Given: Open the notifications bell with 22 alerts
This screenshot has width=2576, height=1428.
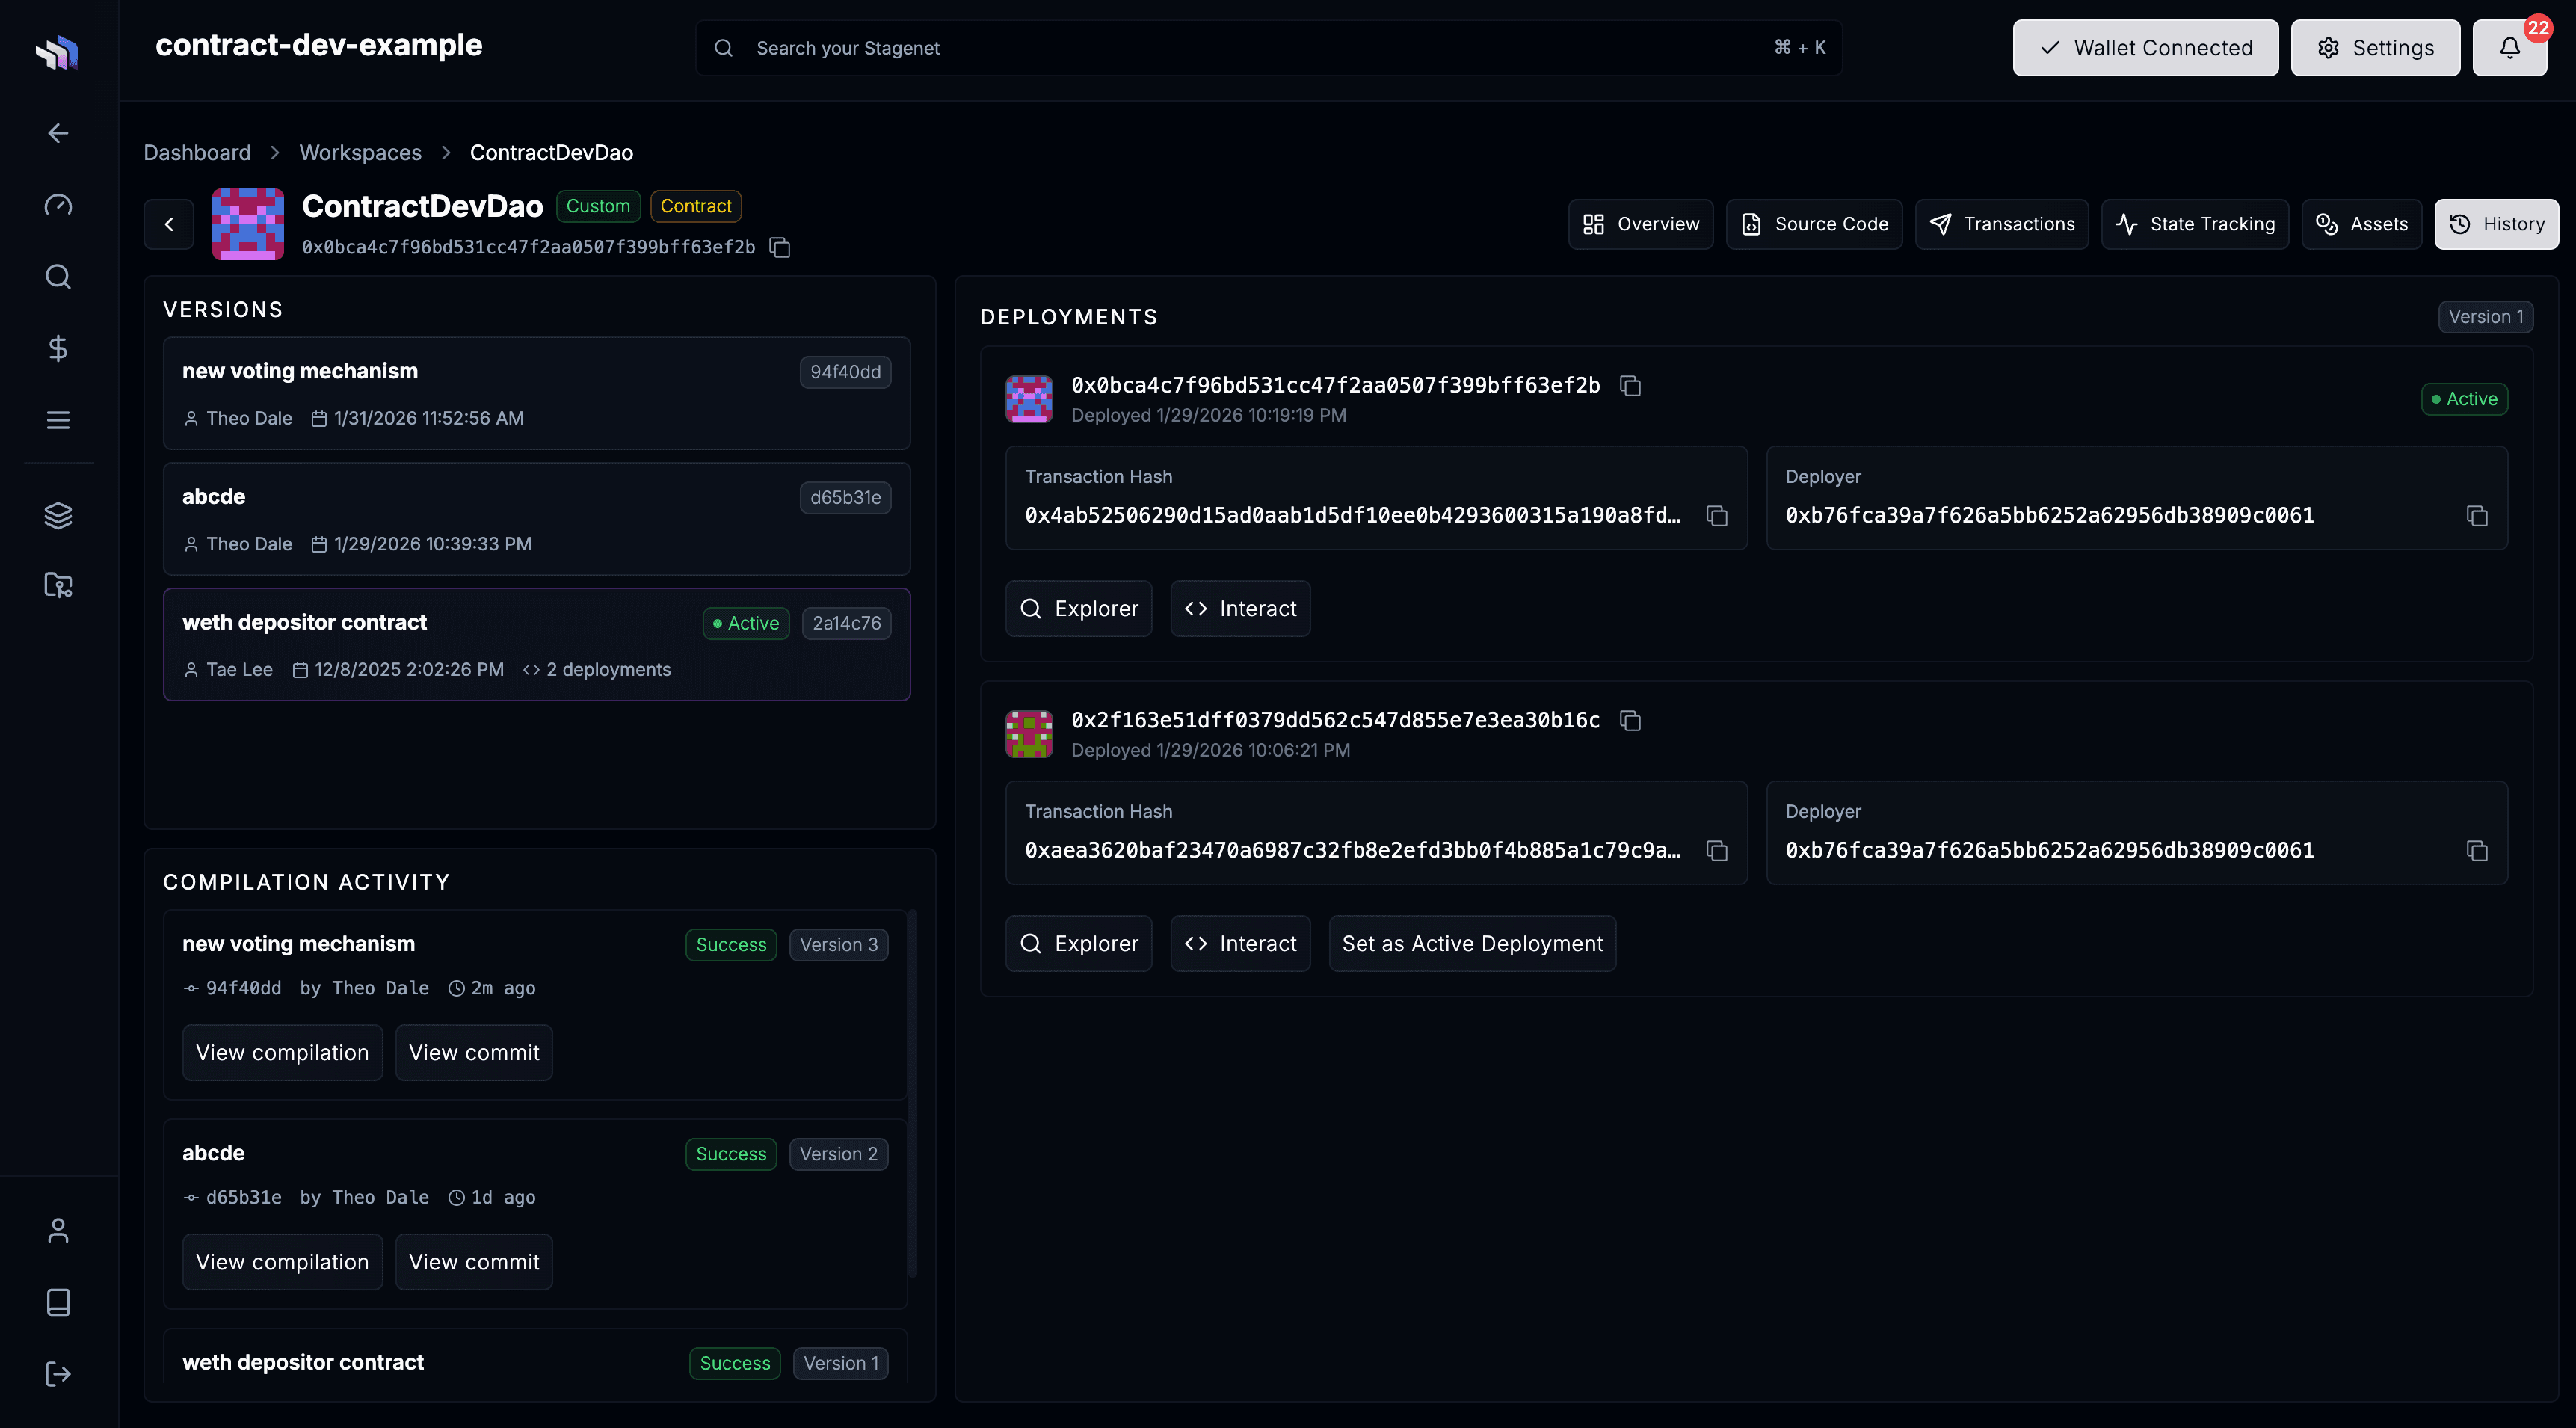Looking at the screenshot, I should tap(2509, 47).
